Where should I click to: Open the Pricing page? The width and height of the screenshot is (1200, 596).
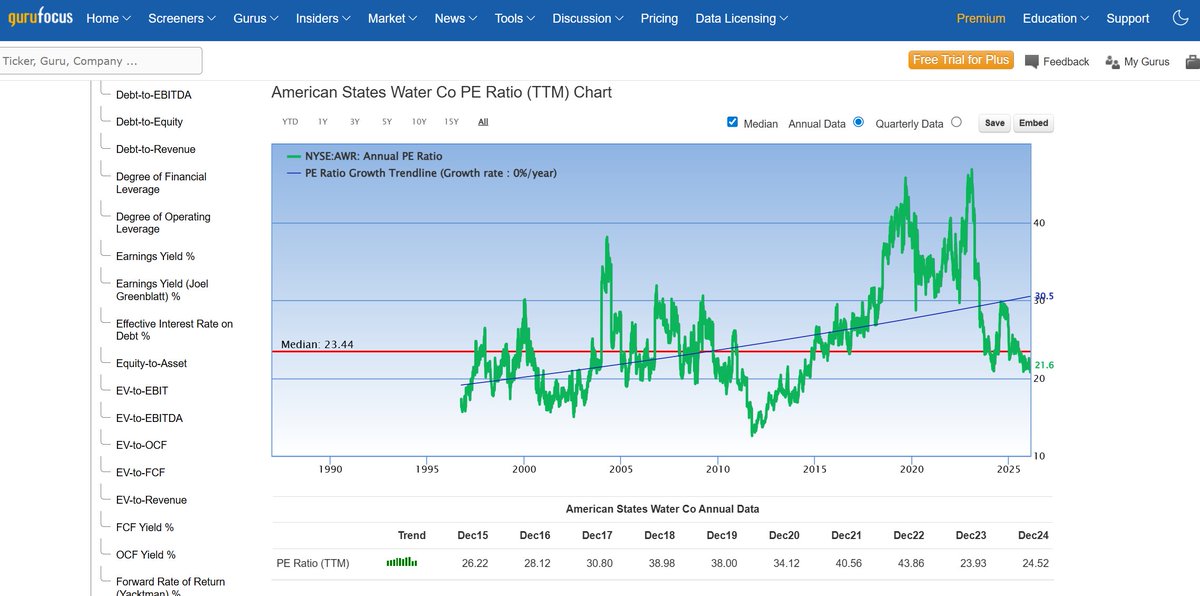659,18
